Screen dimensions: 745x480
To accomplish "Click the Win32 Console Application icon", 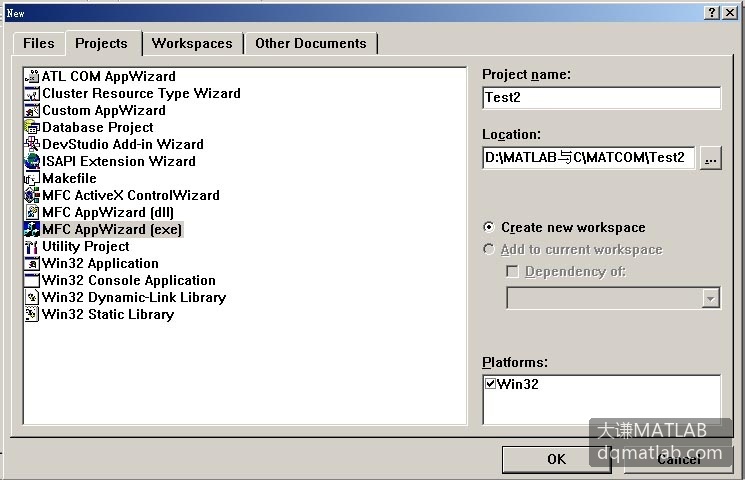I will click(32, 280).
